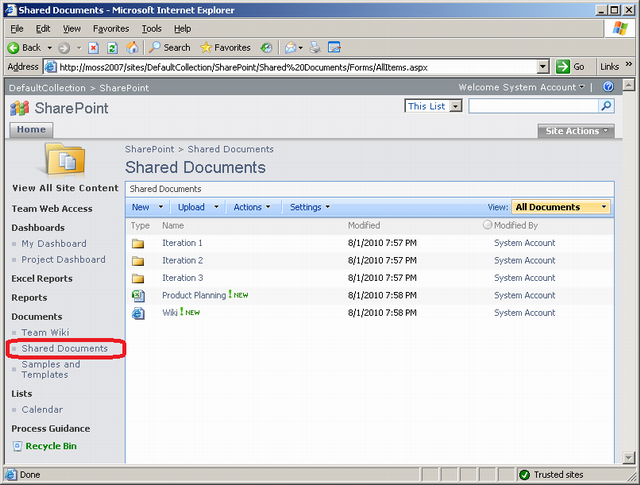Click the SharePoint site logo icon
The height and width of the screenshot is (485, 640).
tap(19, 108)
